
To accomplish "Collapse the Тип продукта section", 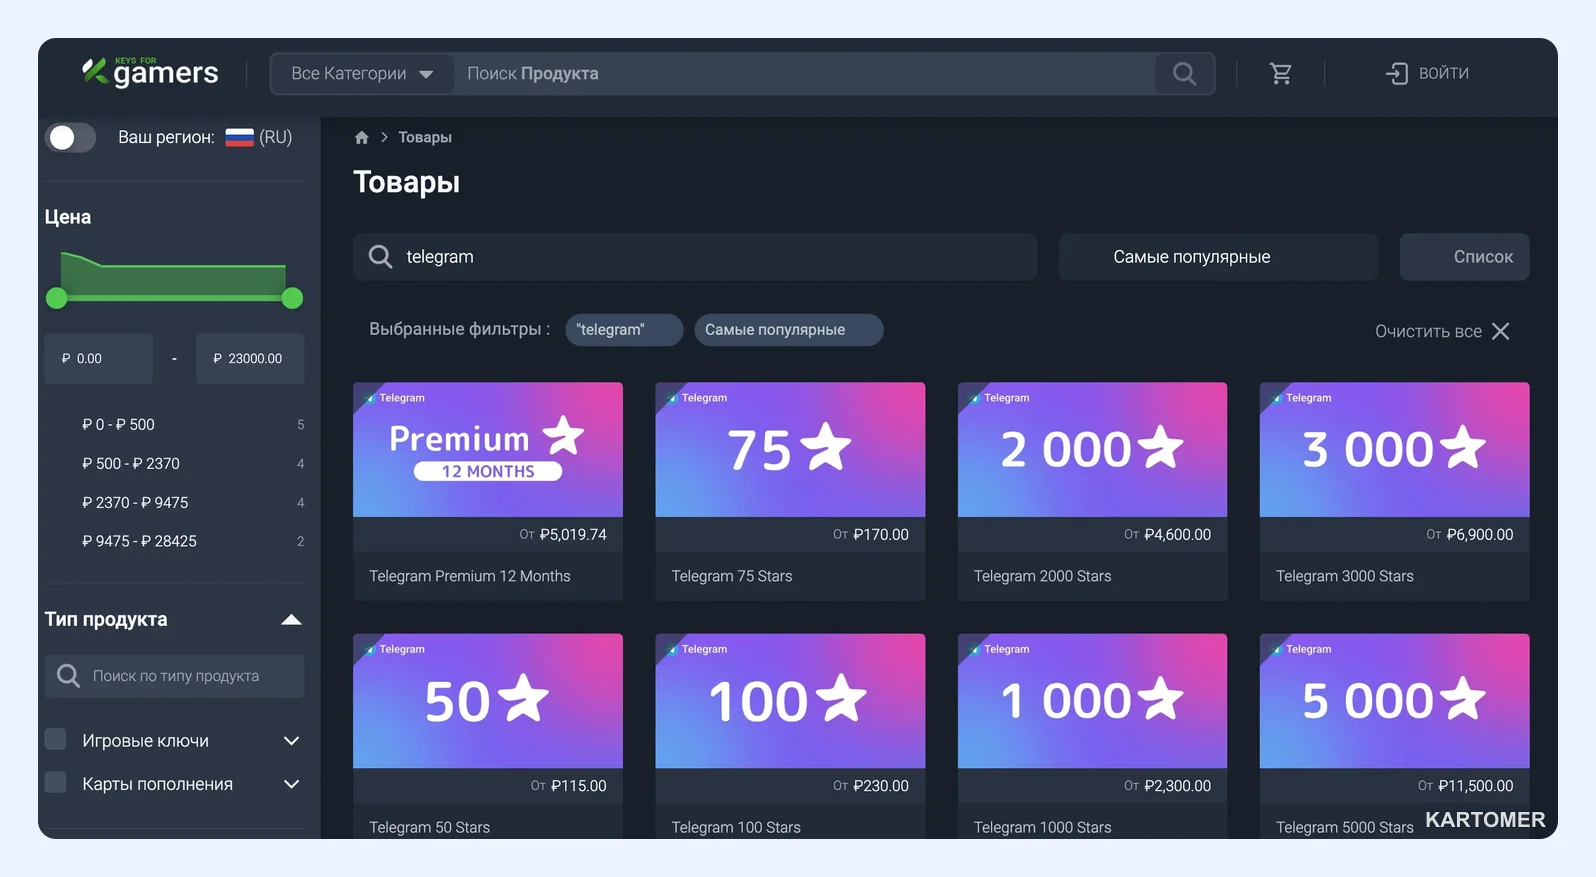I will (x=291, y=620).
